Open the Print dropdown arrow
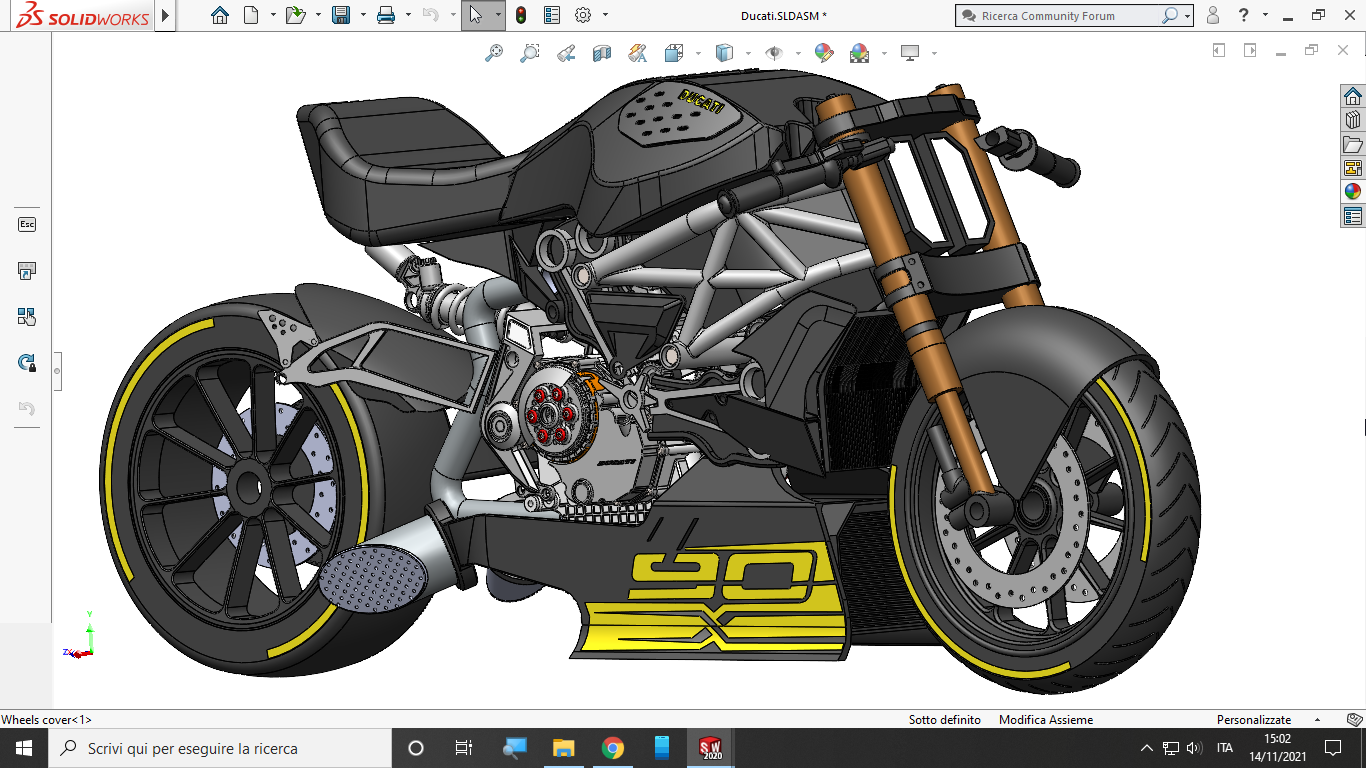Image resolution: width=1366 pixels, height=768 pixels. pyautogui.click(x=408, y=15)
